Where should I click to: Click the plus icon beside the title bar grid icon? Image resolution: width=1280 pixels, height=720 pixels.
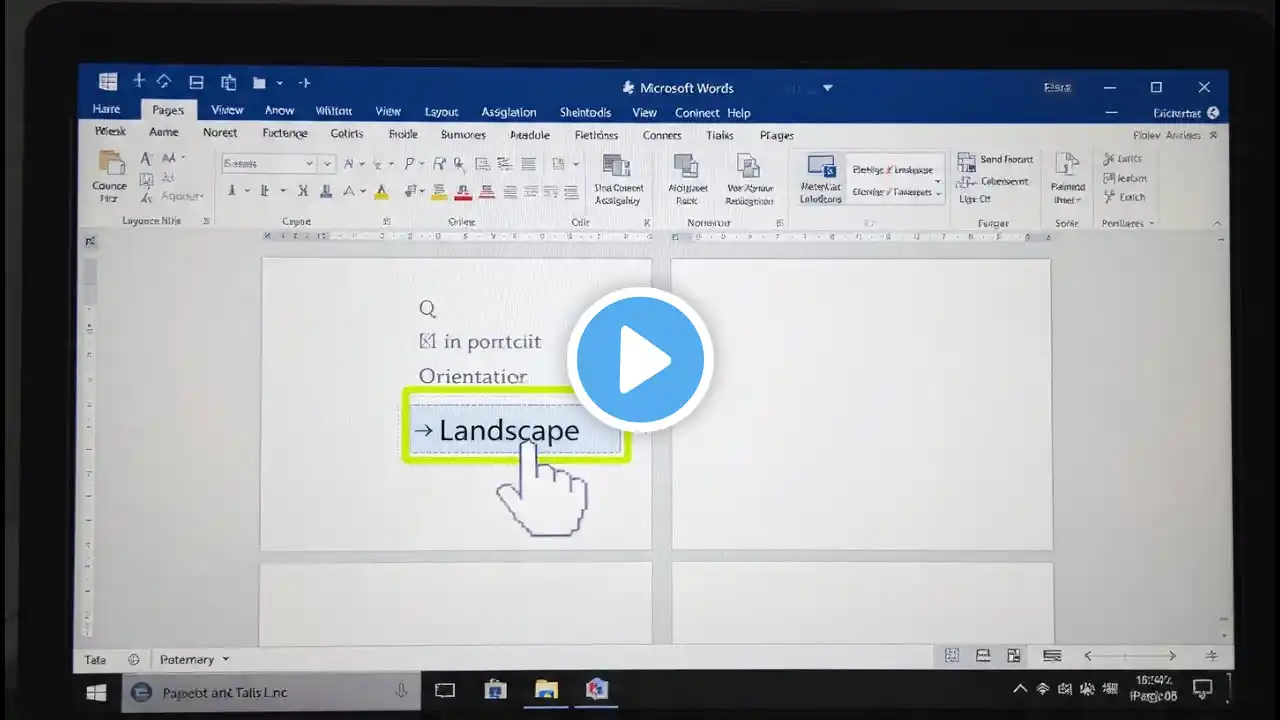pyautogui.click(x=138, y=82)
